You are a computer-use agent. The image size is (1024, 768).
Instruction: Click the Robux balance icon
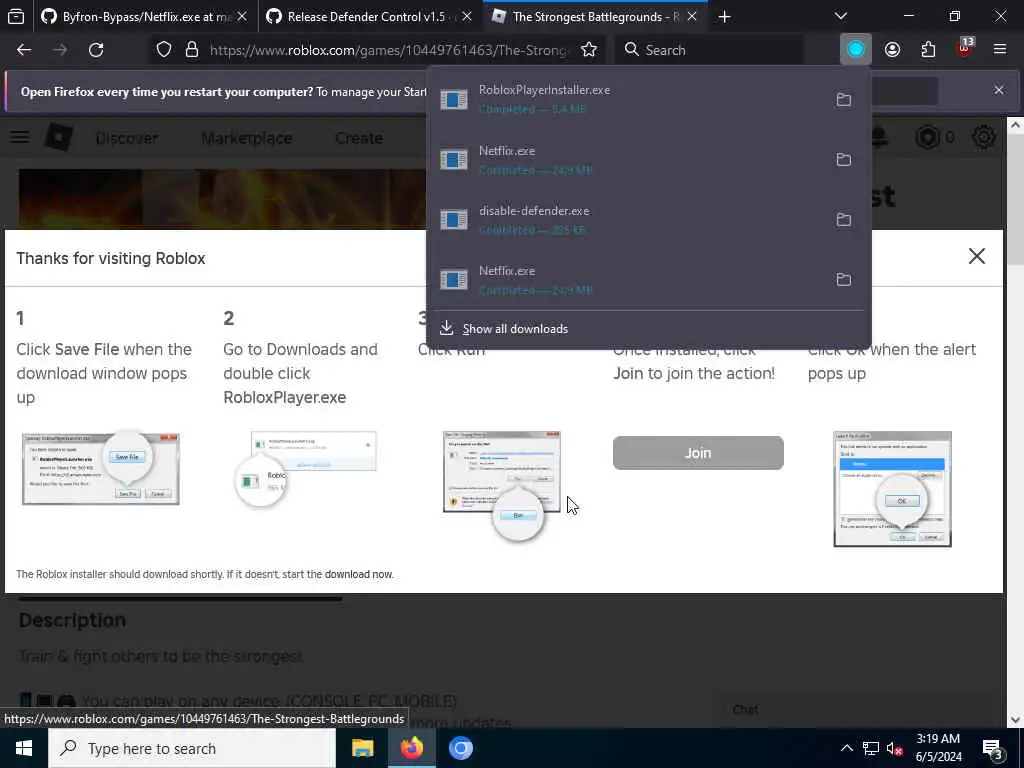pos(927,137)
